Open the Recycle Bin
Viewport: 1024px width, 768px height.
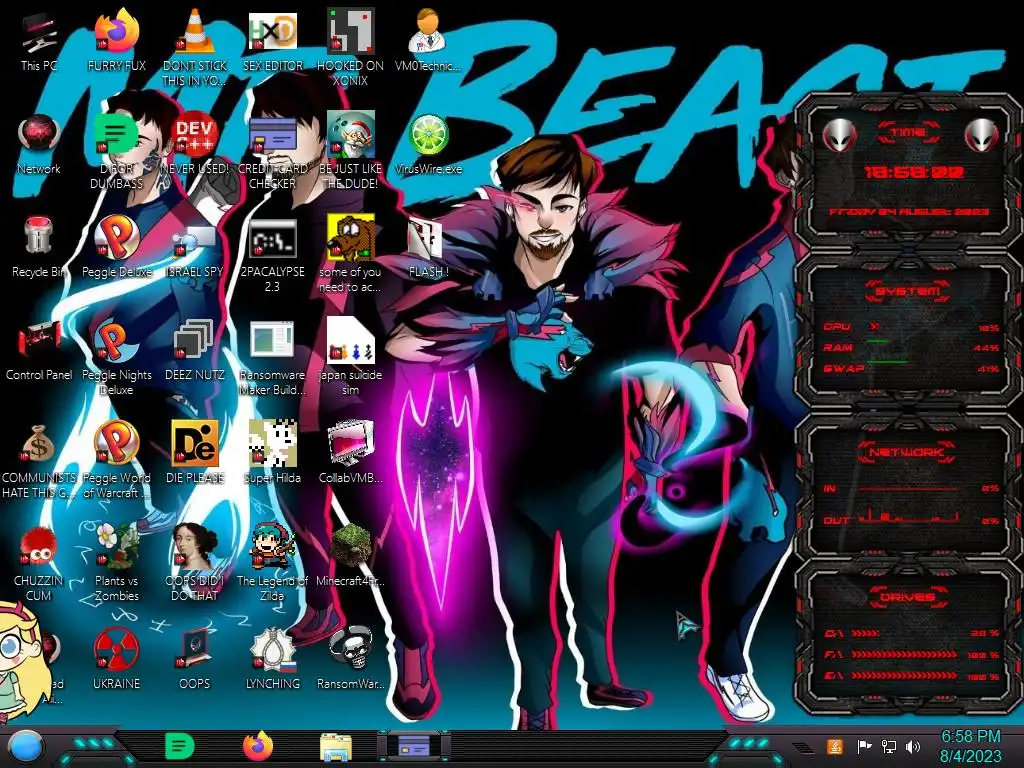click(x=39, y=247)
